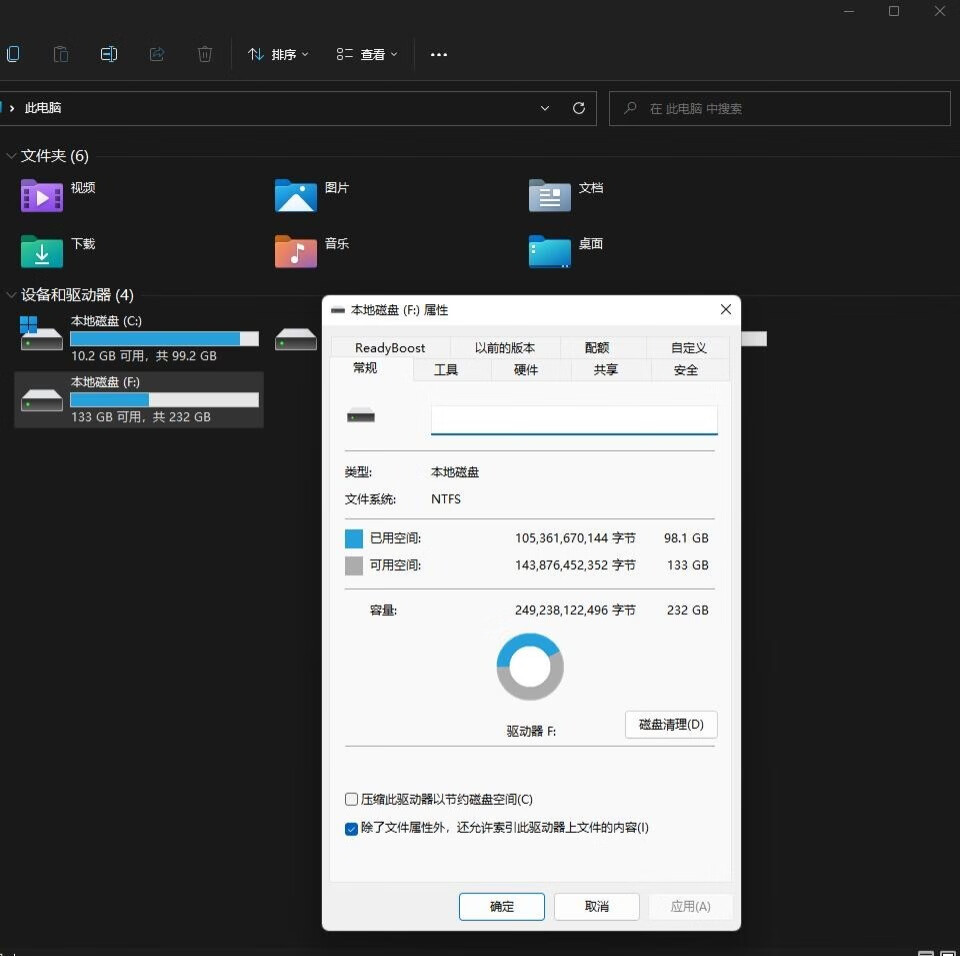Select the 本地磁盘 (C:) drive icon
960x956 pixels.
42,336
